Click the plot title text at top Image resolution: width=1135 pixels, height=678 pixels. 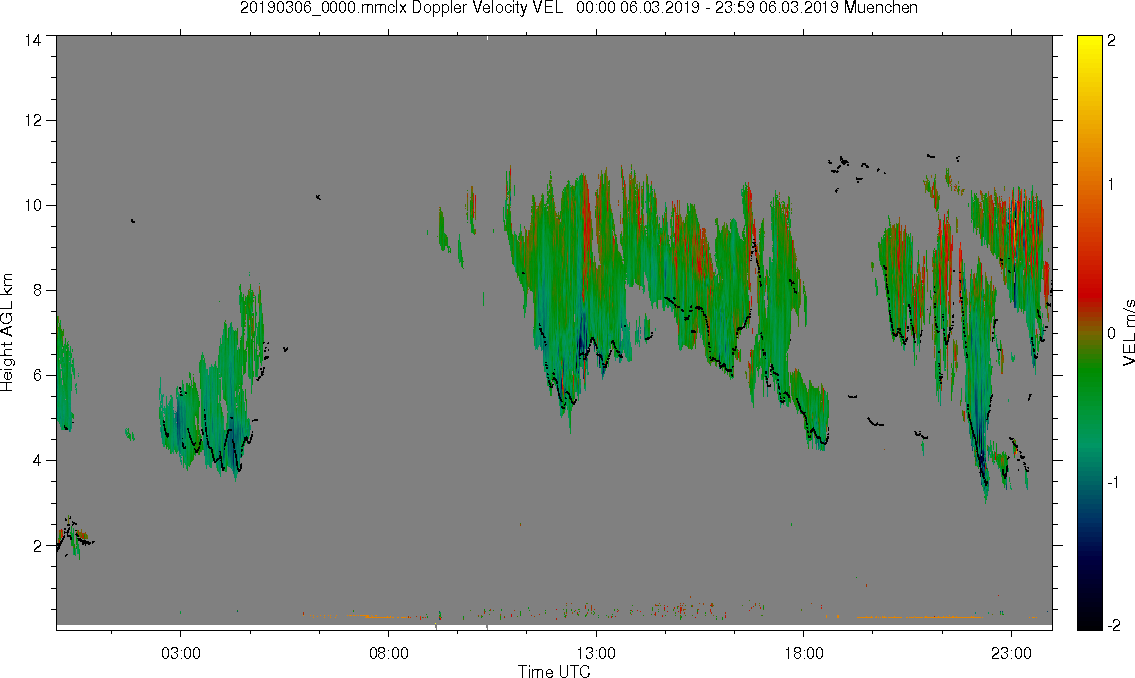pos(578,8)
